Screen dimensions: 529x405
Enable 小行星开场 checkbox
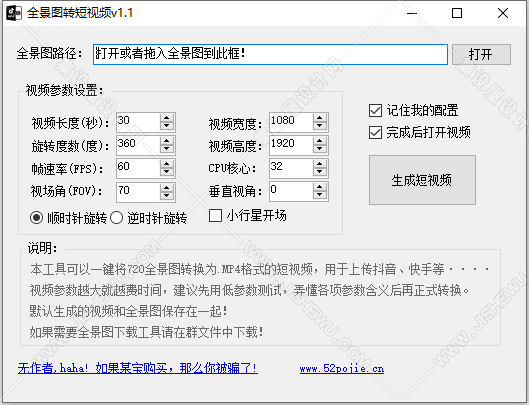point(215,216)
